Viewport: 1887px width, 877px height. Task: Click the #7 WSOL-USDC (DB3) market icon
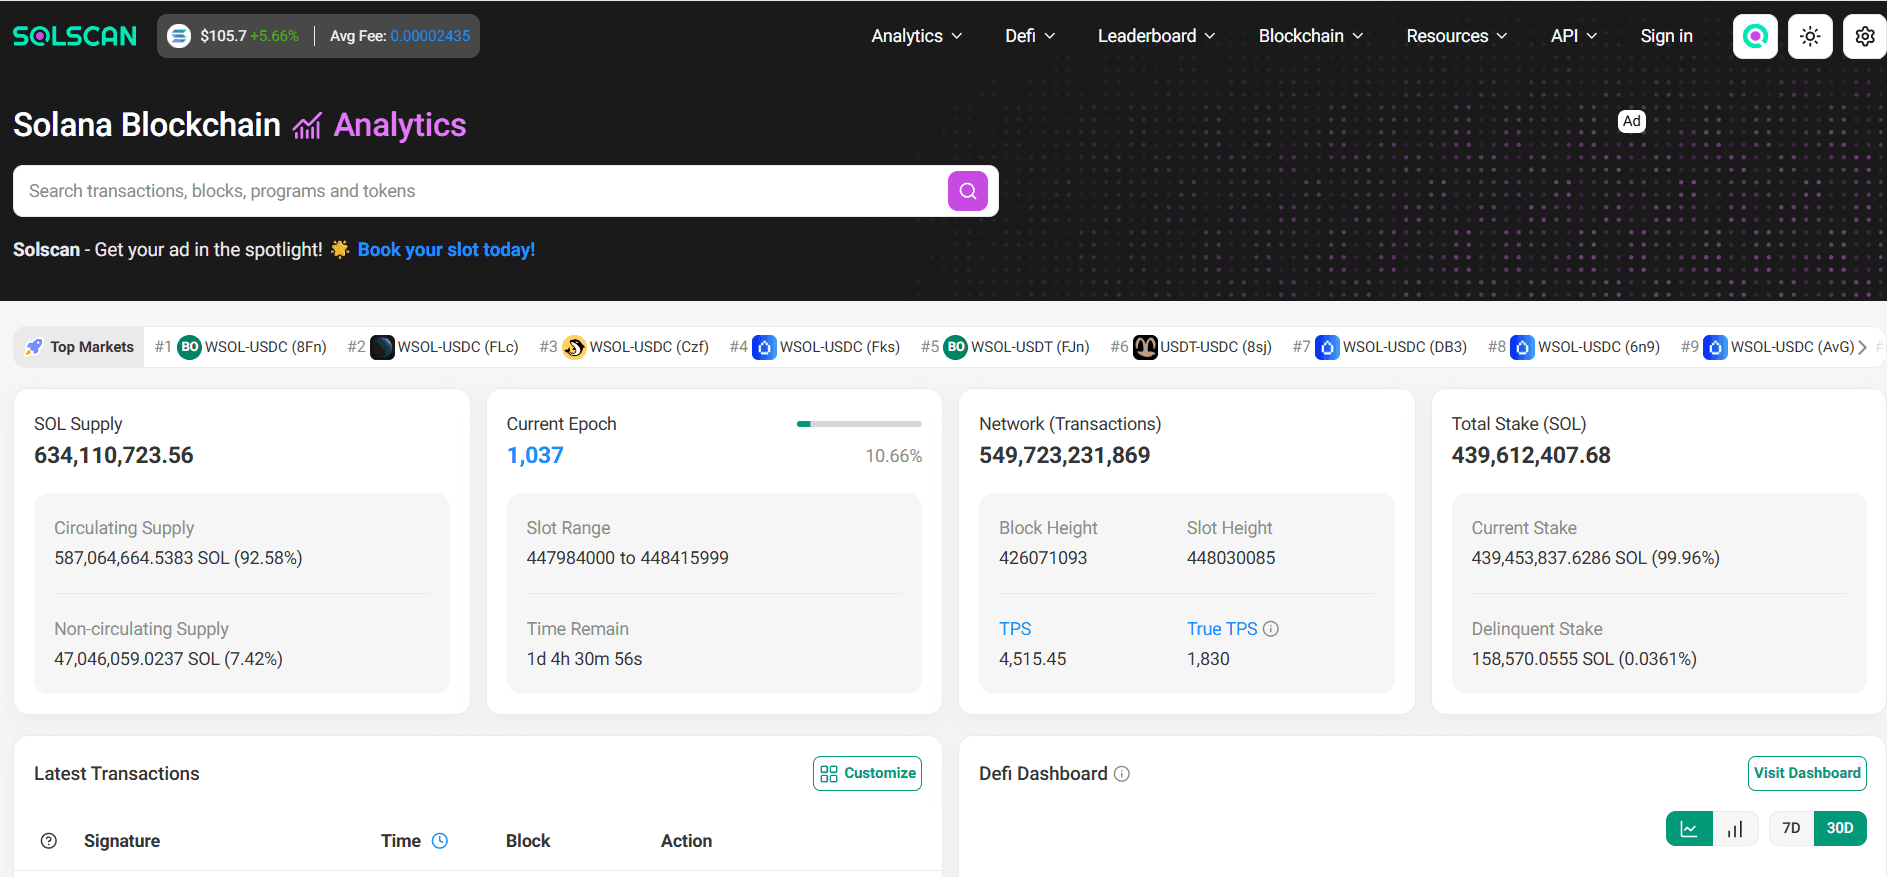pyautogui.click(x=1327, y=347)
